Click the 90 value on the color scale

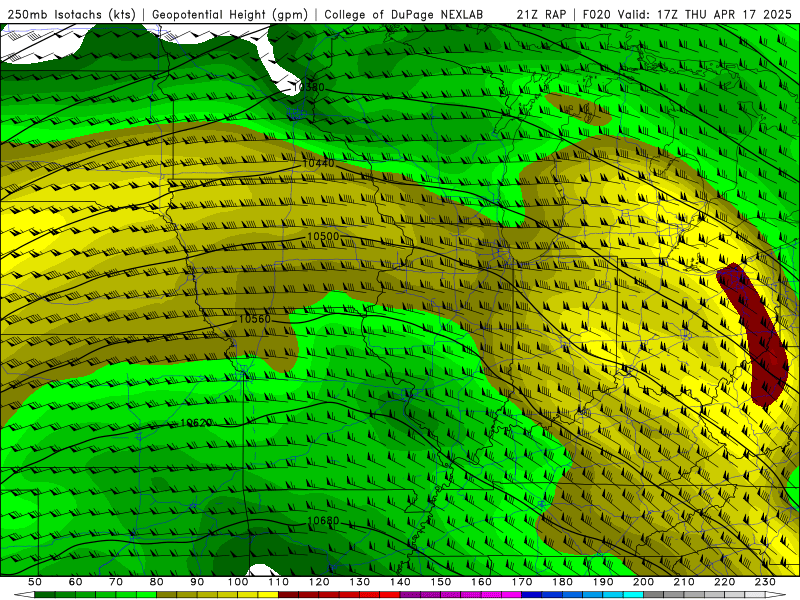197,582
